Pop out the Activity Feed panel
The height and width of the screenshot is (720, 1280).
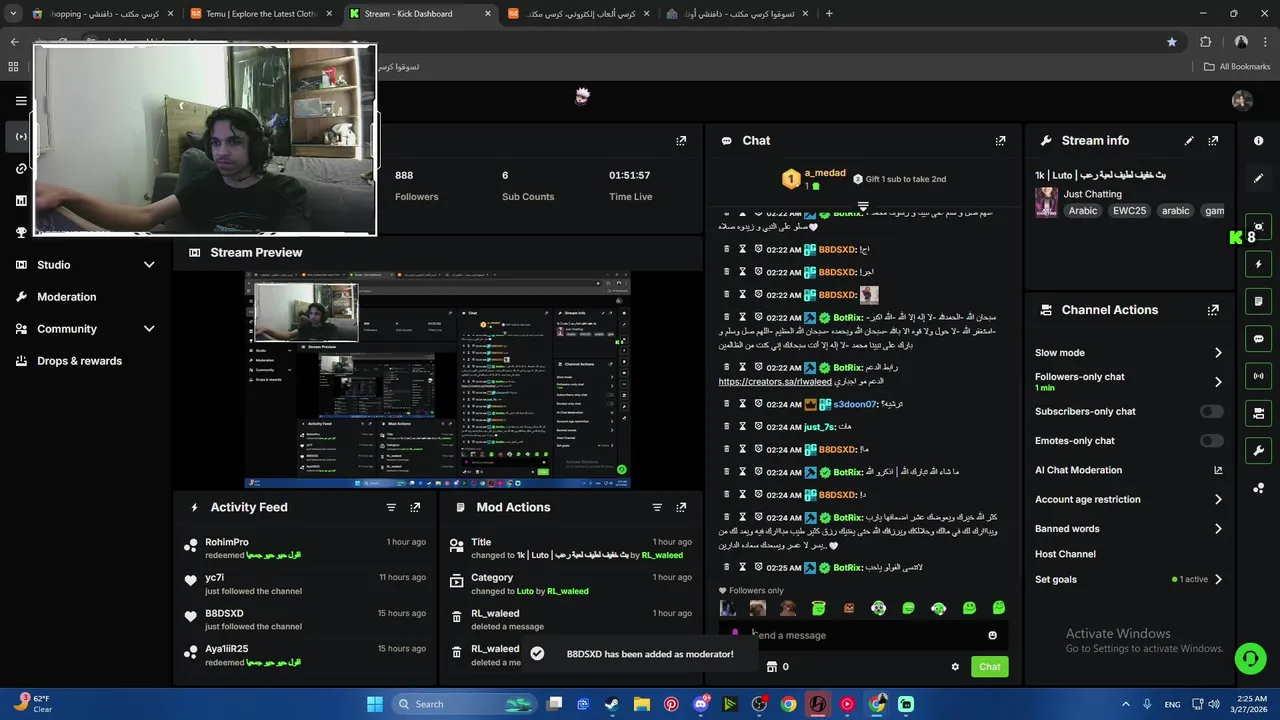tap(415, 508)
